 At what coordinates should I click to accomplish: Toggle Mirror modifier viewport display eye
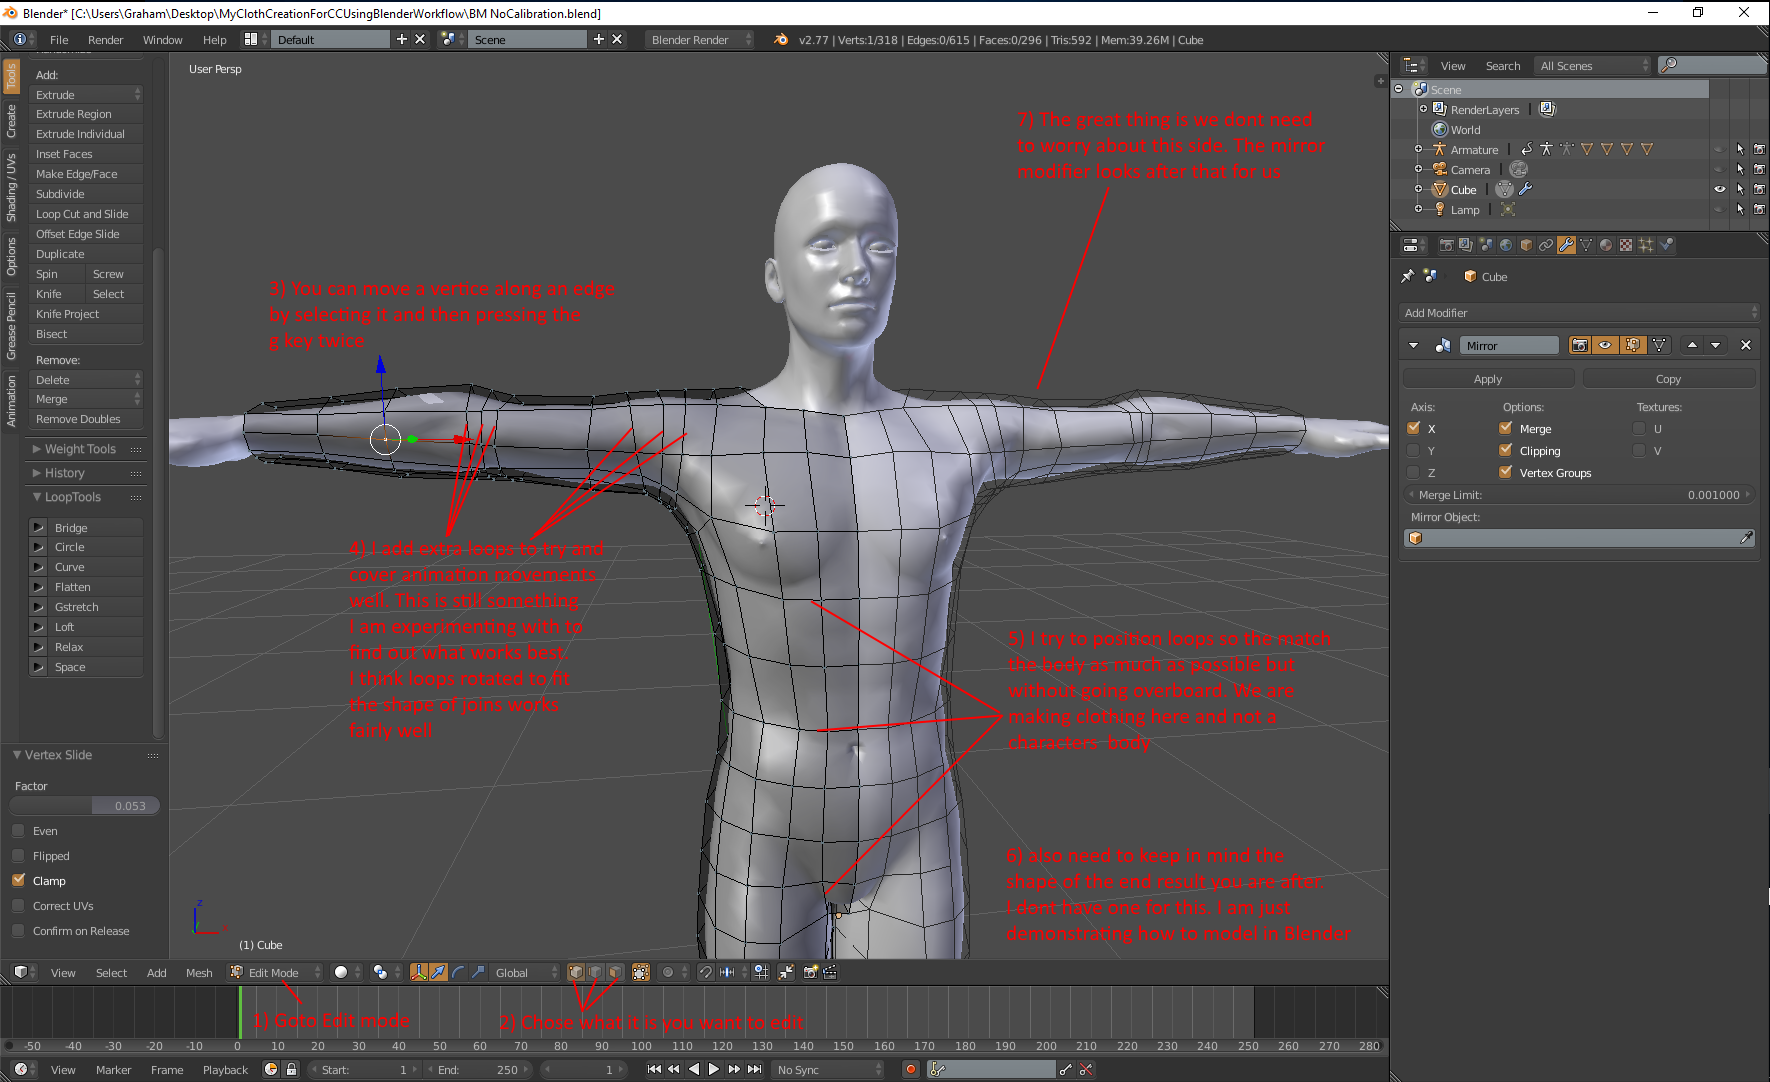tap(1605, 345)
